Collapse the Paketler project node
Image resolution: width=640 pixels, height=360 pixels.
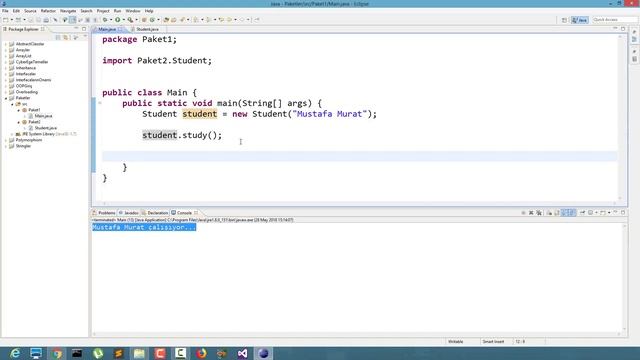[6, 98]
